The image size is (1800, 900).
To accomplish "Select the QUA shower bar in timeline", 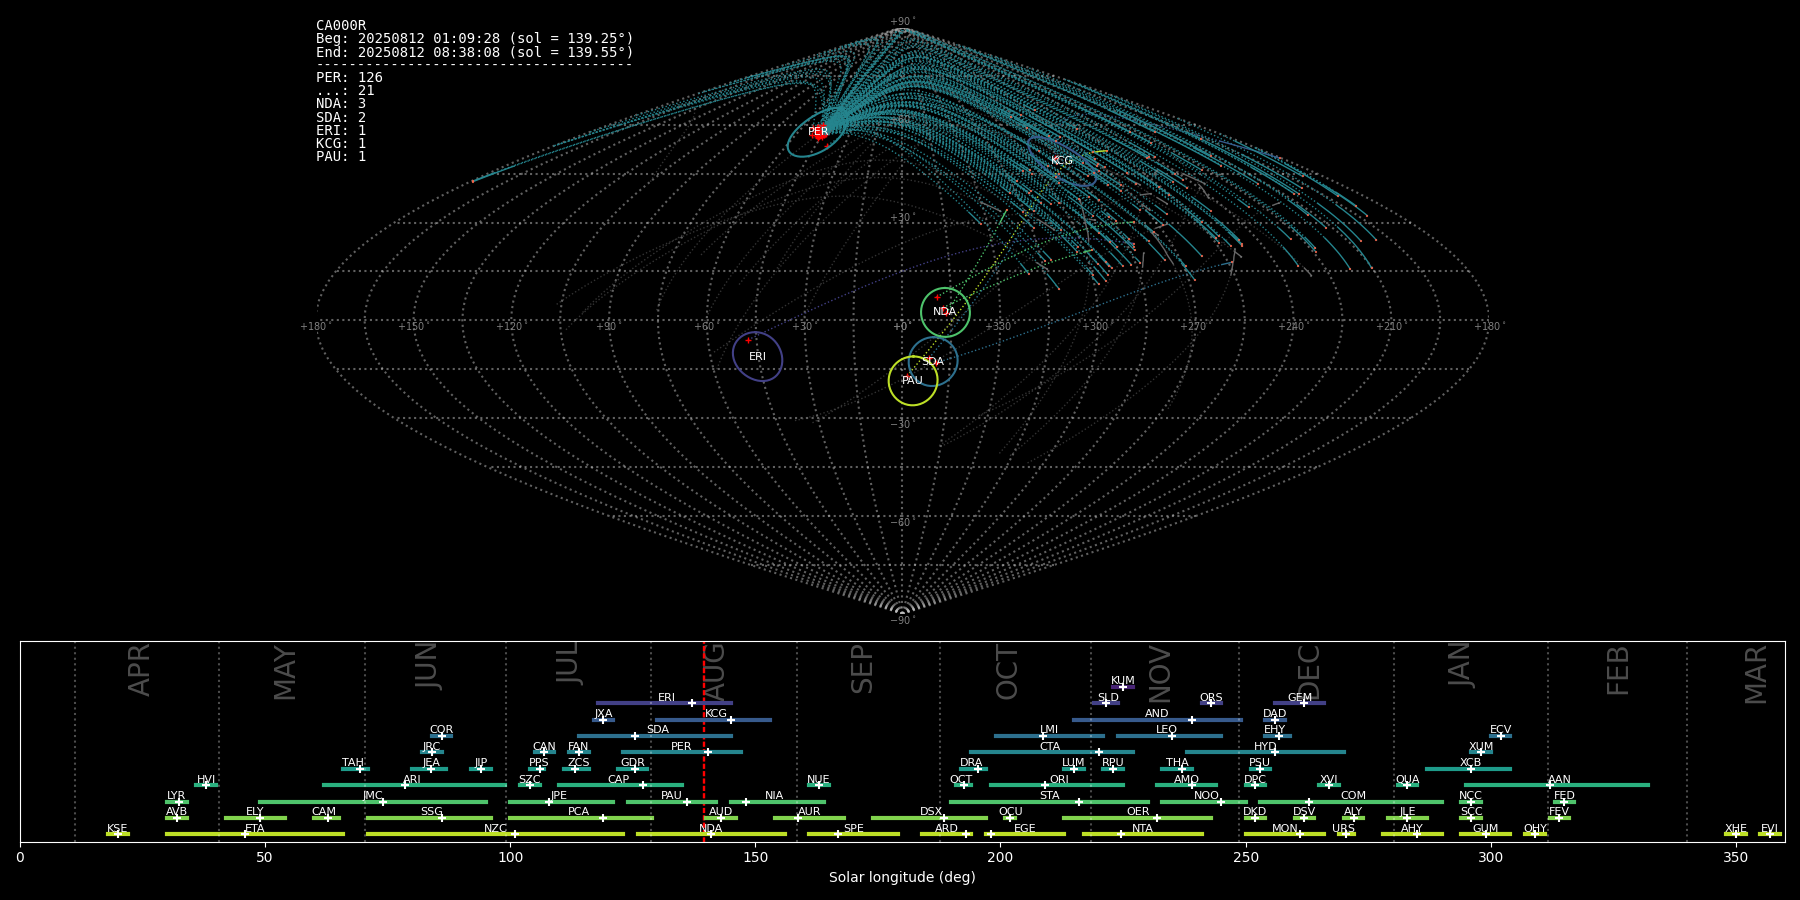I will point(1408,785).
